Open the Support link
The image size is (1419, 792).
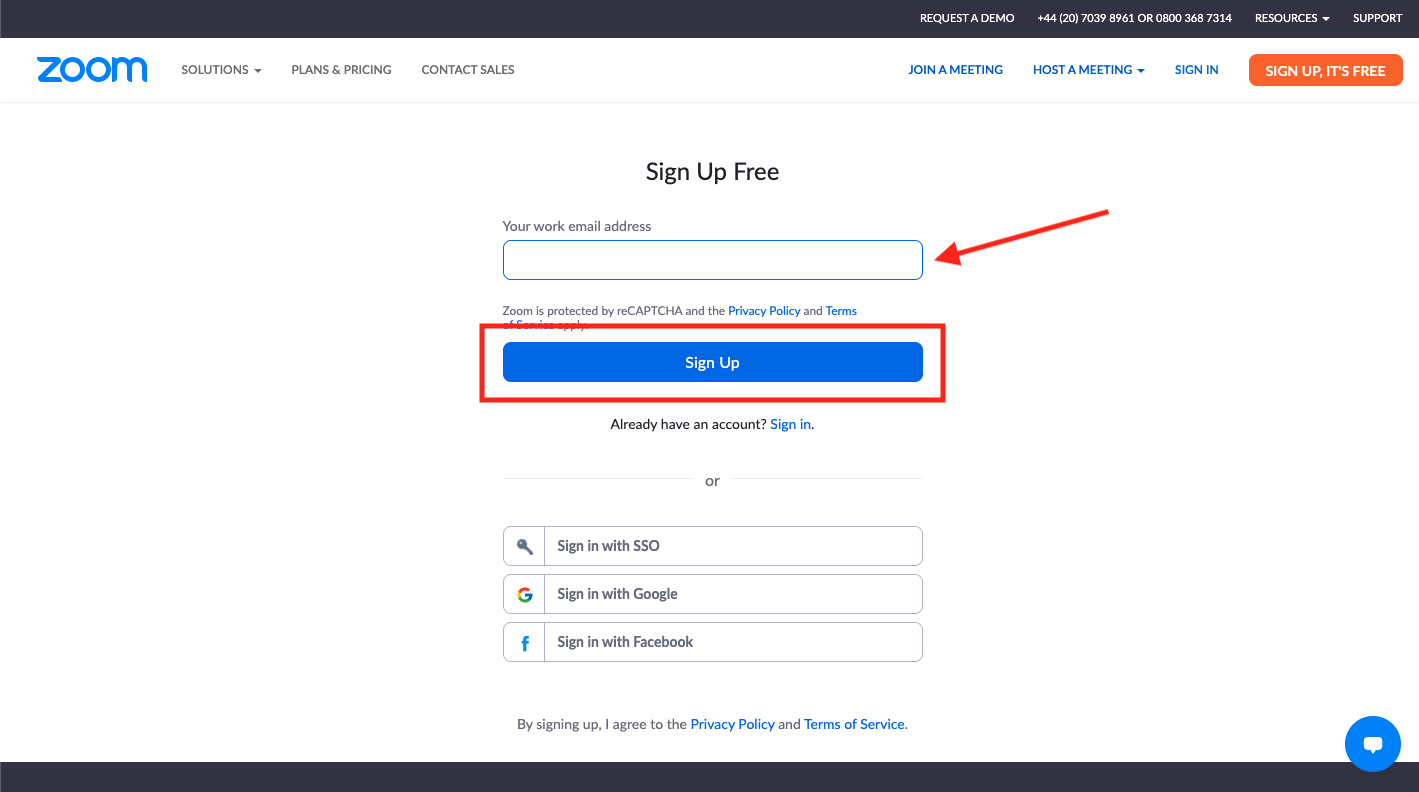coord(1377,18)
